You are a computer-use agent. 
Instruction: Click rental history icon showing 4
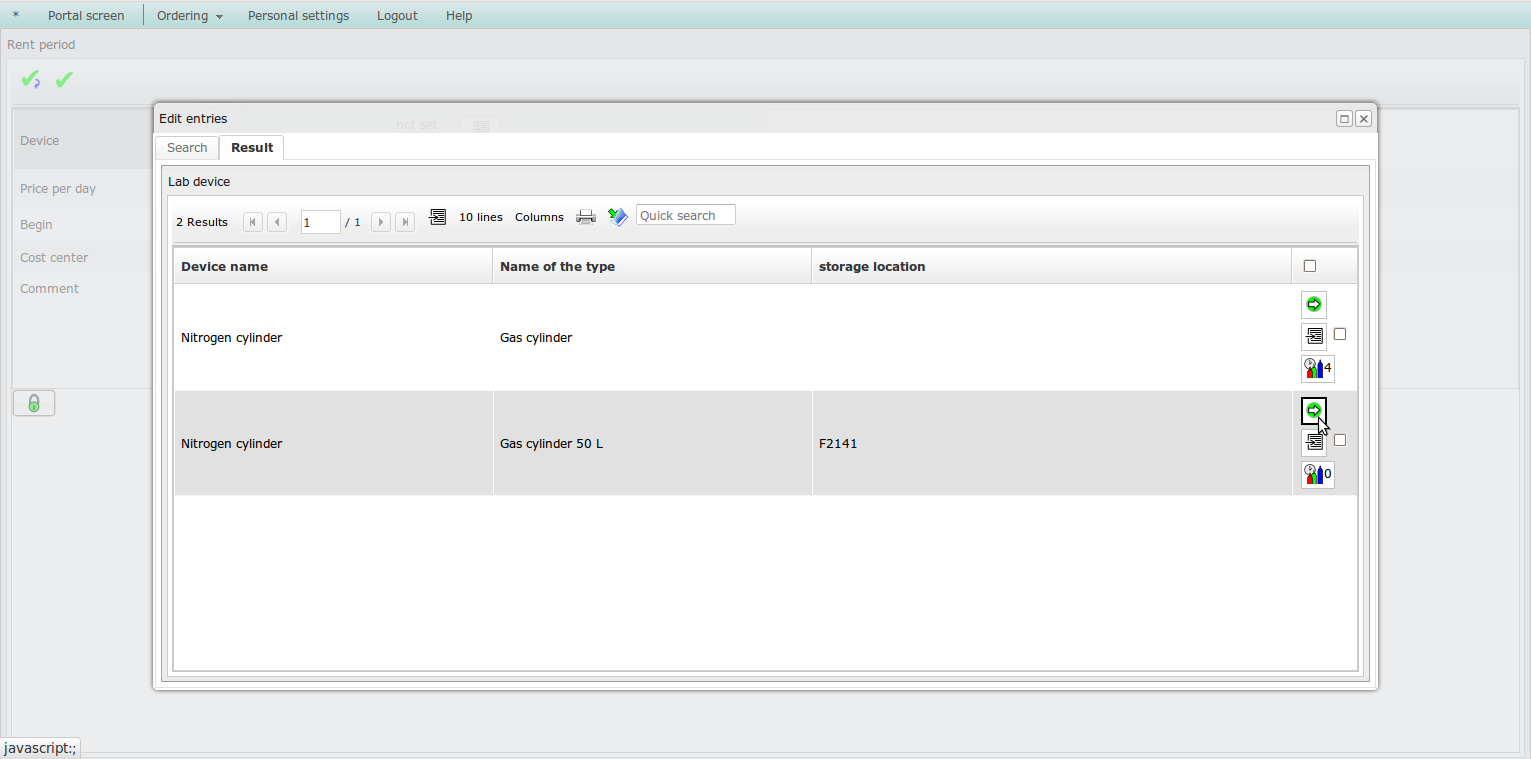[x=1317, y=368]
